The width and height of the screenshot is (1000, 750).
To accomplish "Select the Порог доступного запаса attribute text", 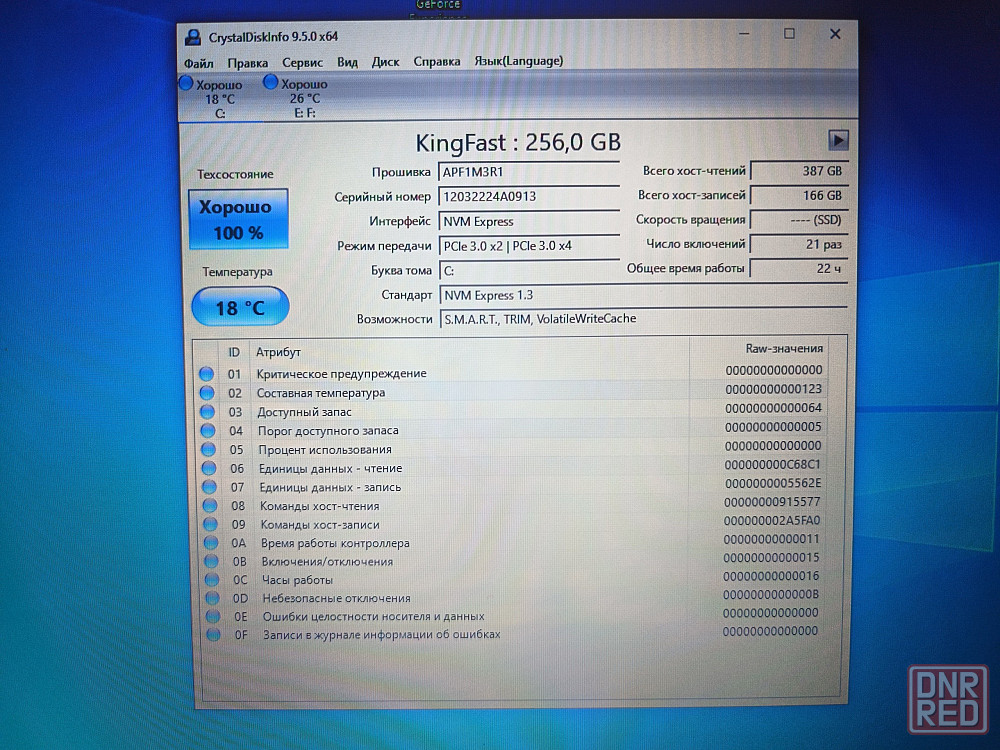I will 328,431.
